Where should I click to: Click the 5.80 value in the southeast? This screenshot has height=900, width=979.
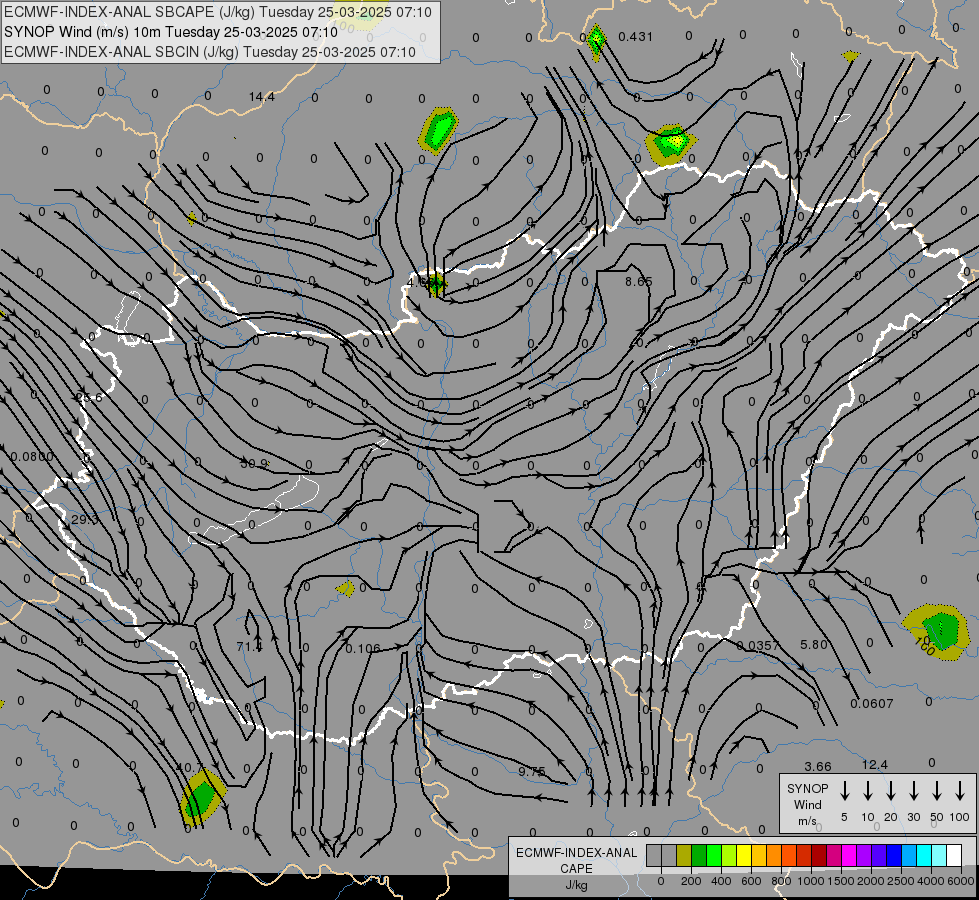pyautogui.click(x=814, y=645)
